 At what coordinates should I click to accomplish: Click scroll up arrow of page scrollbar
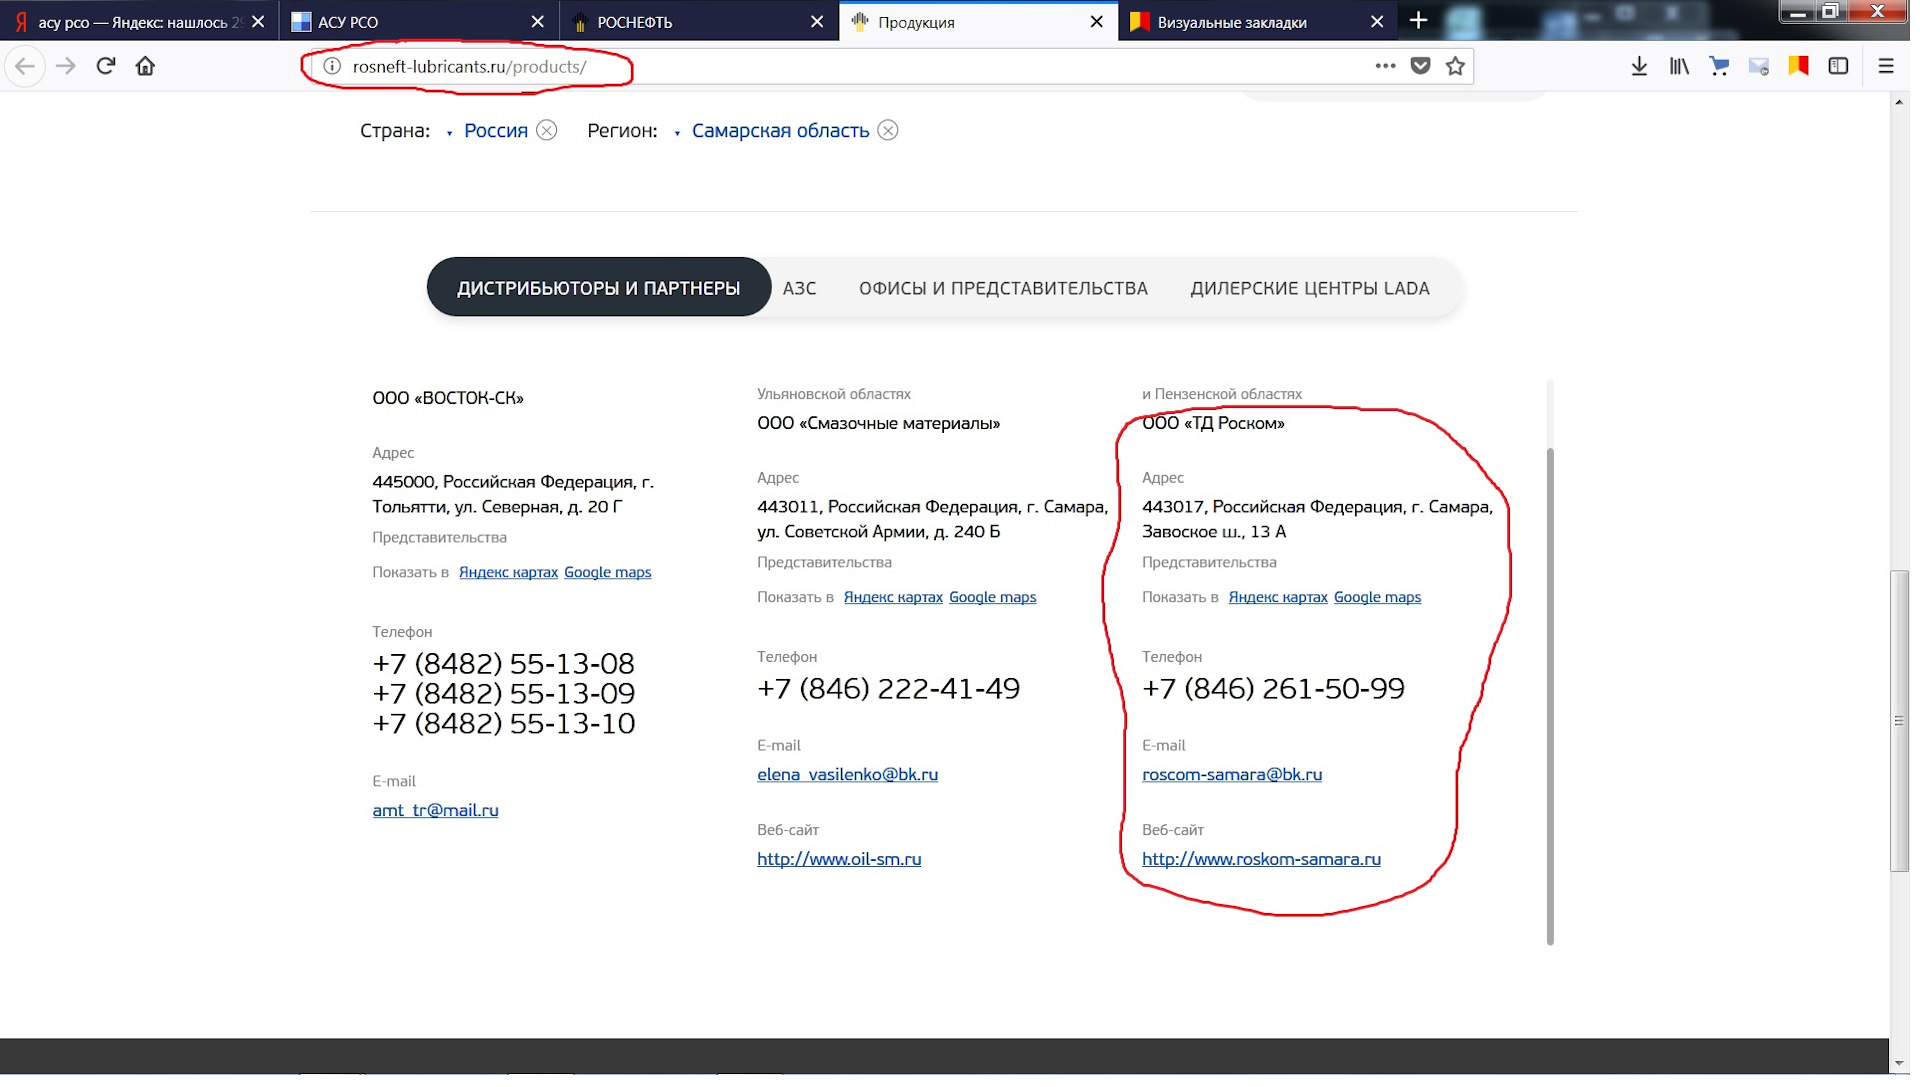tap(1899, 102)
